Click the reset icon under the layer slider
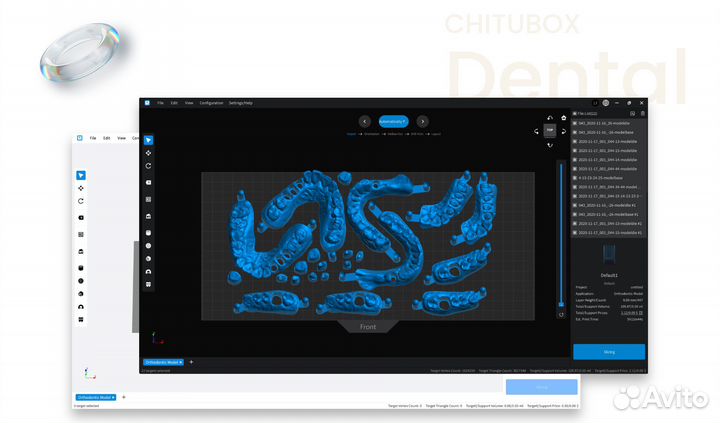This screenshot has width=720, height=423. (561, 315)
